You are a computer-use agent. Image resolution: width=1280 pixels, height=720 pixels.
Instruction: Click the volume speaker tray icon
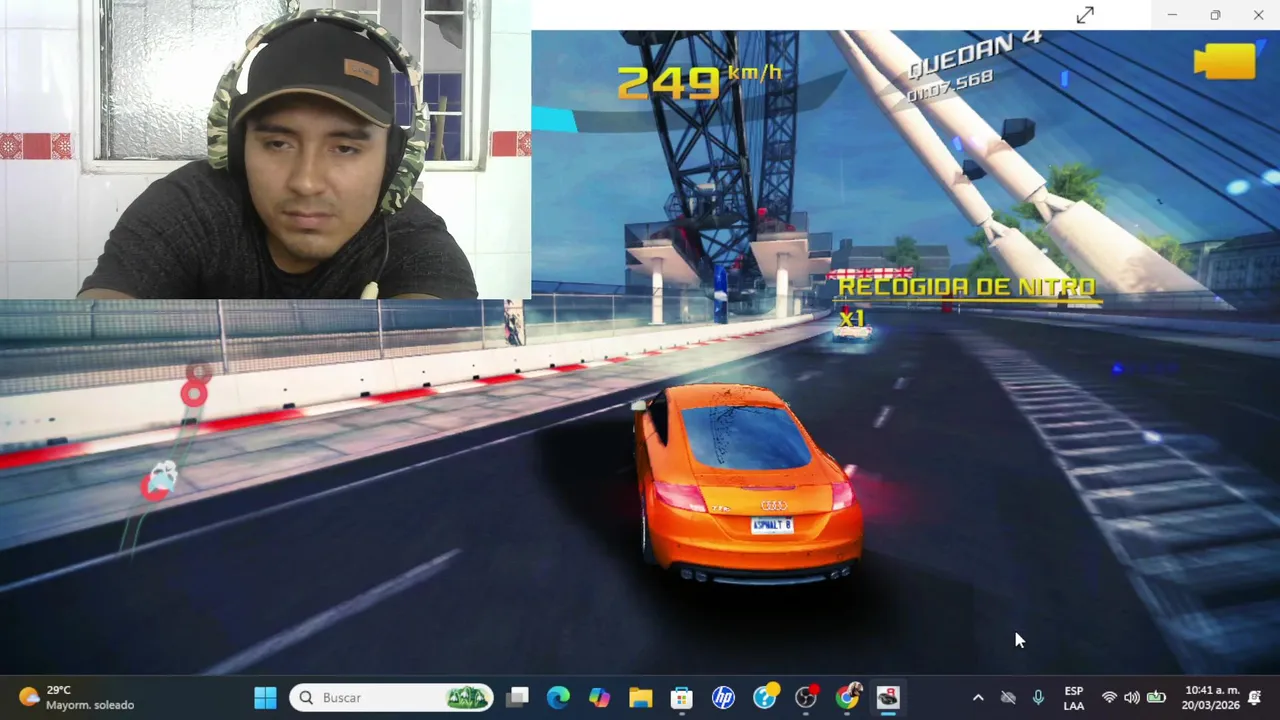pyautogui.click(x=1132, y=698)
